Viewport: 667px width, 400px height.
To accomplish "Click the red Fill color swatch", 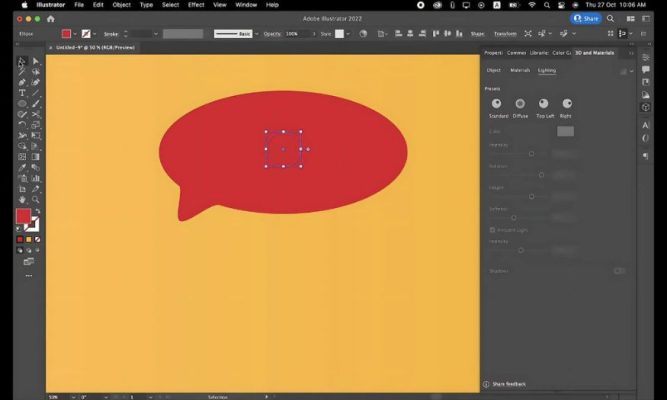I will tap(24, 216).
